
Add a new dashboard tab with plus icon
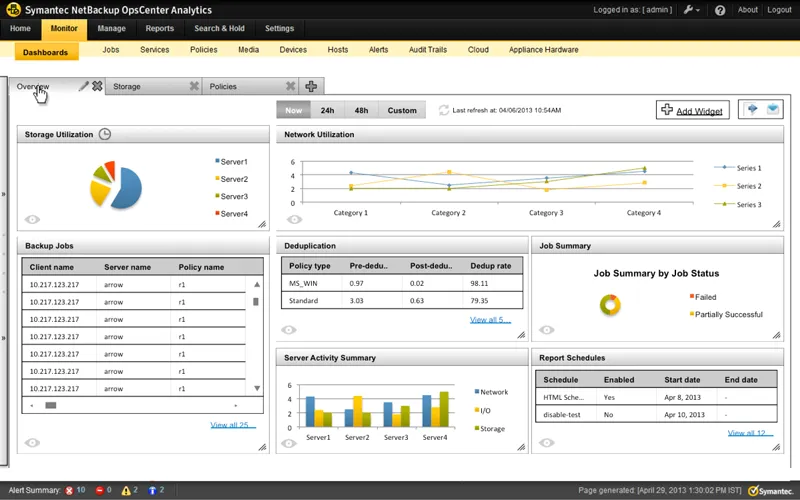click(x=311, y=86)
